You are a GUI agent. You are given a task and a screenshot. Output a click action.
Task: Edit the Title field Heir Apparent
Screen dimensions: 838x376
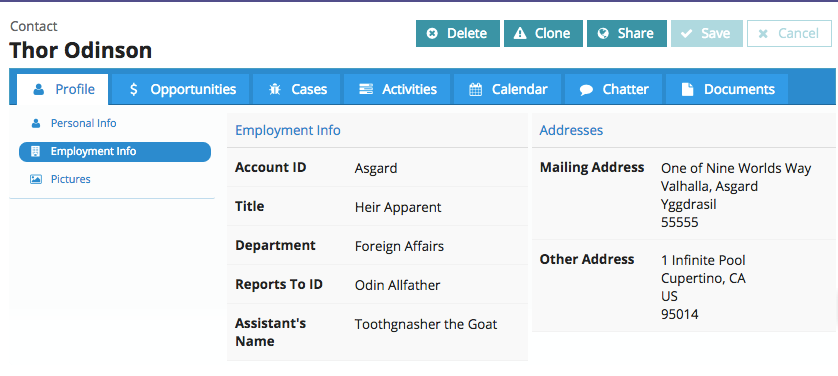coord(398,207)
